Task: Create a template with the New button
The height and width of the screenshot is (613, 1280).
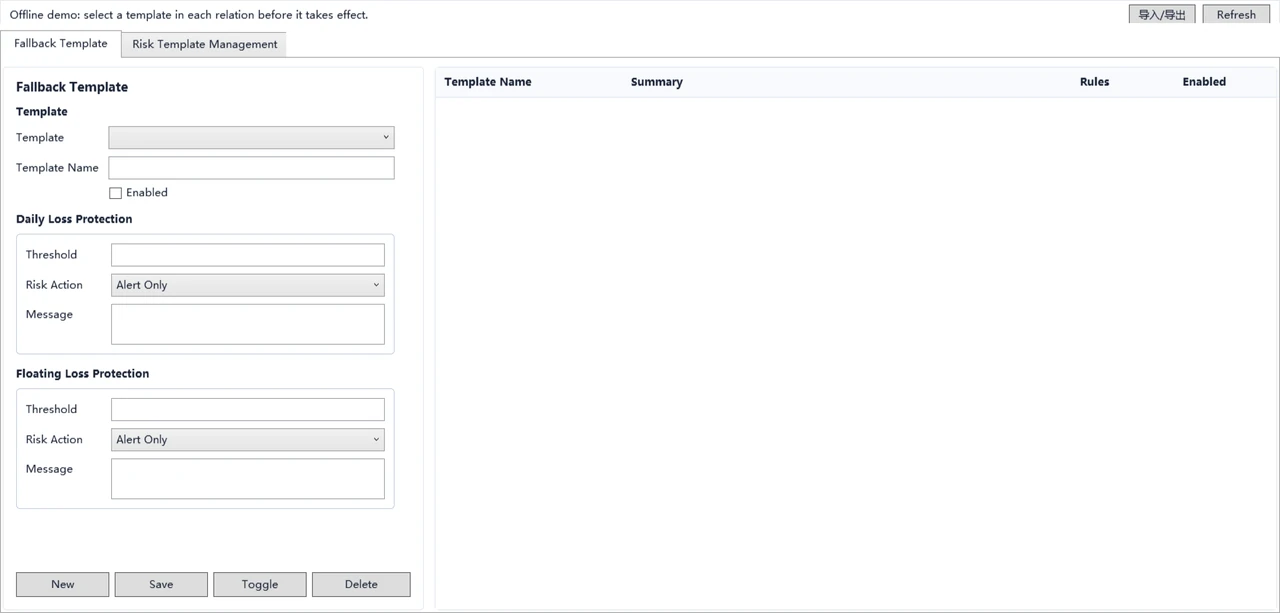Action: point(62,584)
